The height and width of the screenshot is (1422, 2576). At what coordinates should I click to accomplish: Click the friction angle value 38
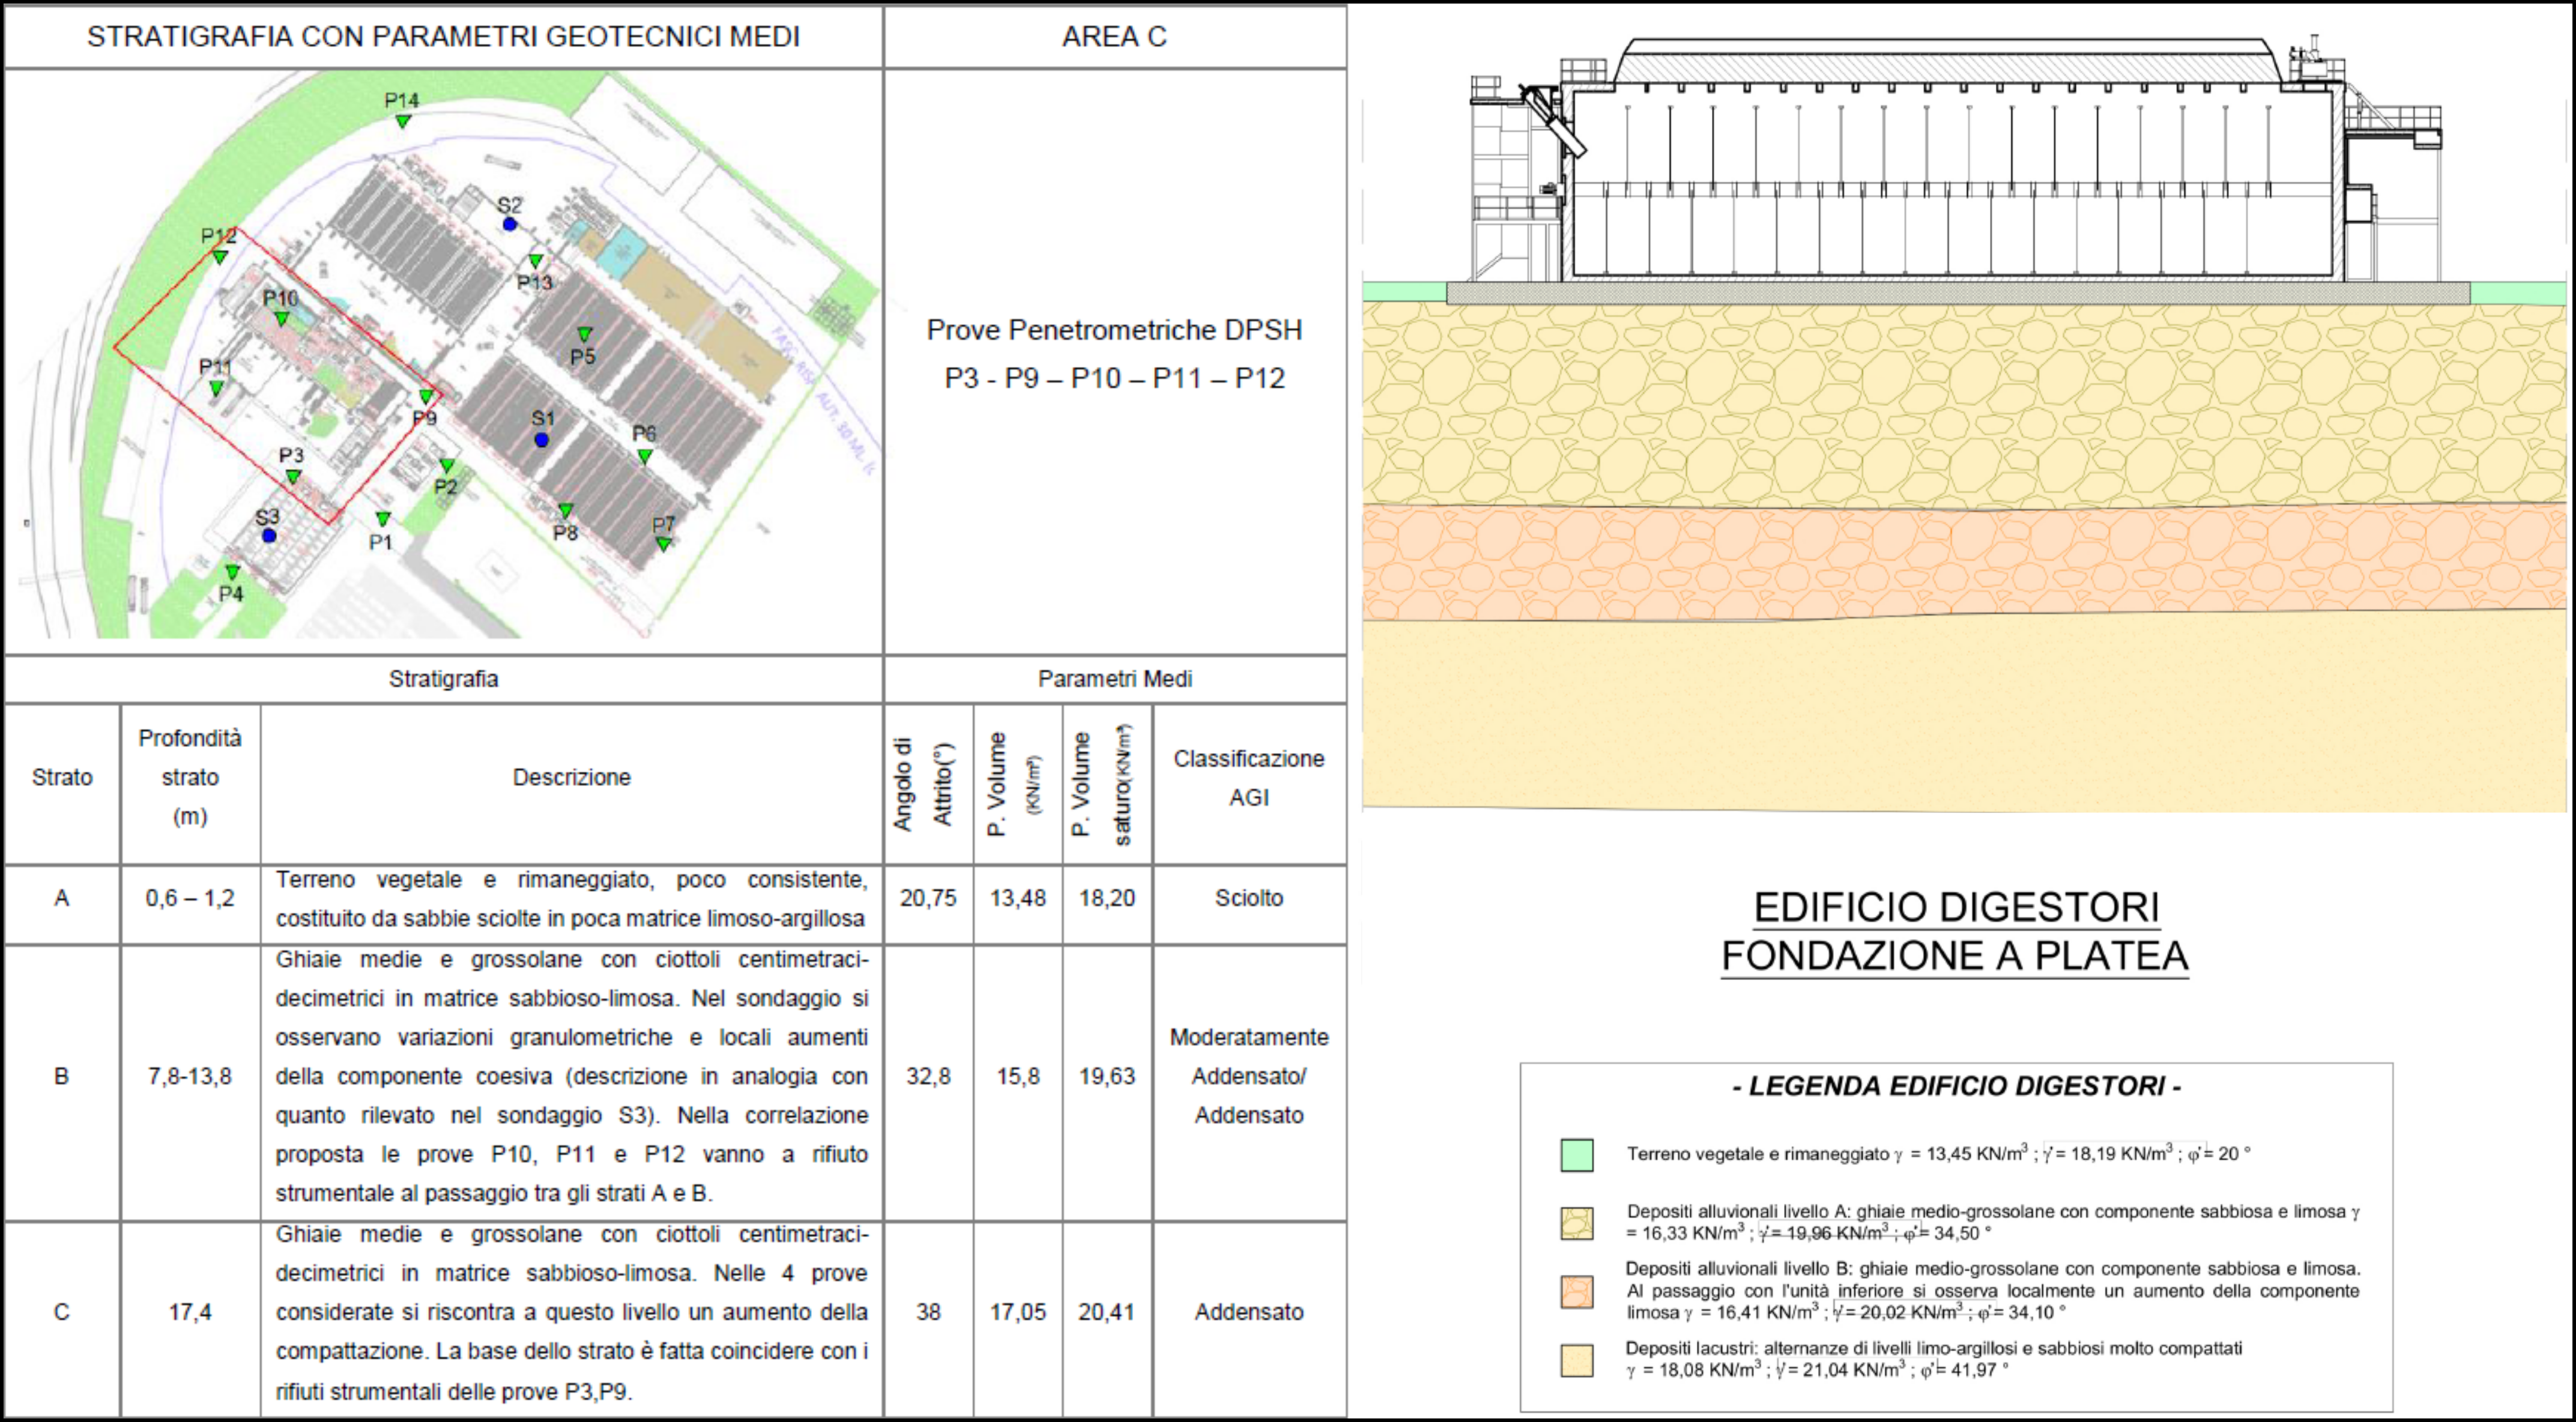(928, 1312)
